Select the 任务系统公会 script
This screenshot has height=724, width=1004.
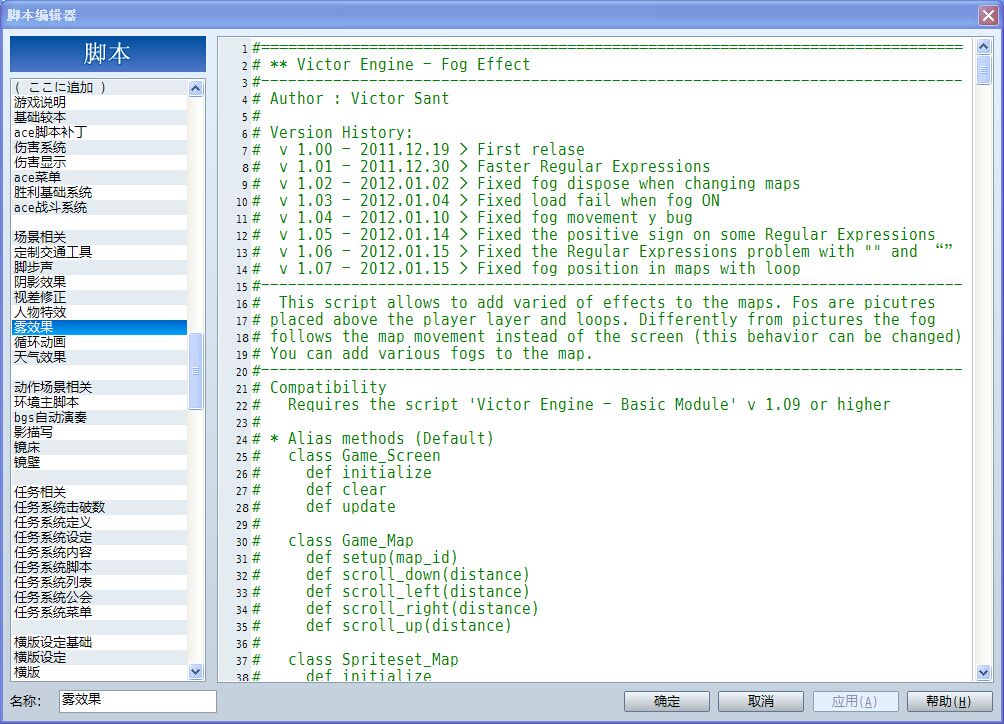[x=100, y=597]
